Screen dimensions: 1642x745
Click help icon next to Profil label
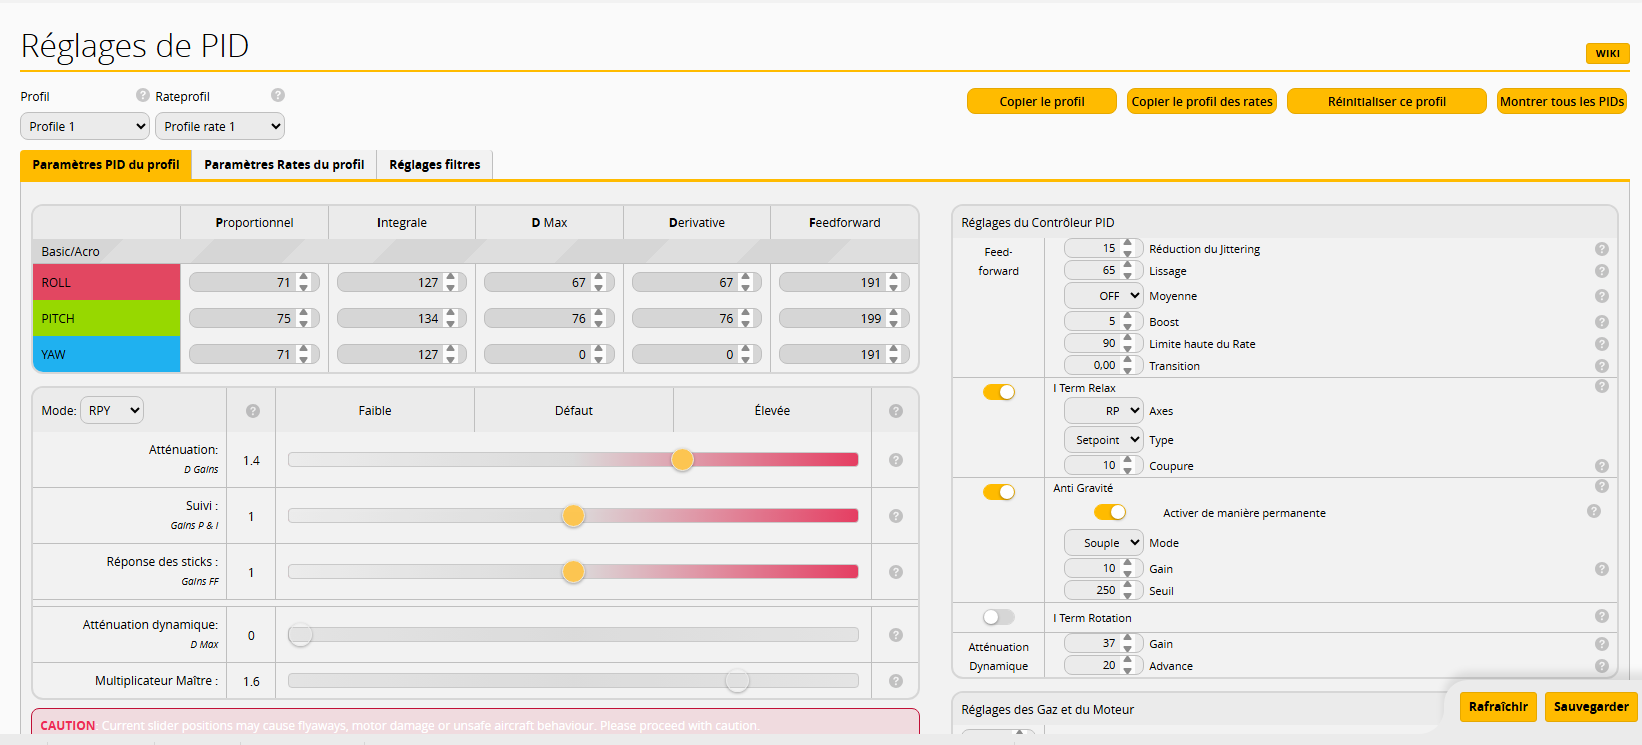143,95
